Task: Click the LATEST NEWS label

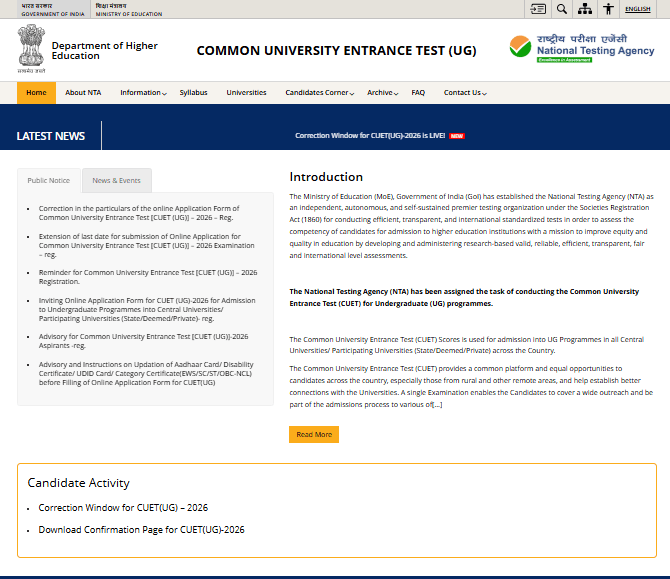Action: tap(50, 136)
